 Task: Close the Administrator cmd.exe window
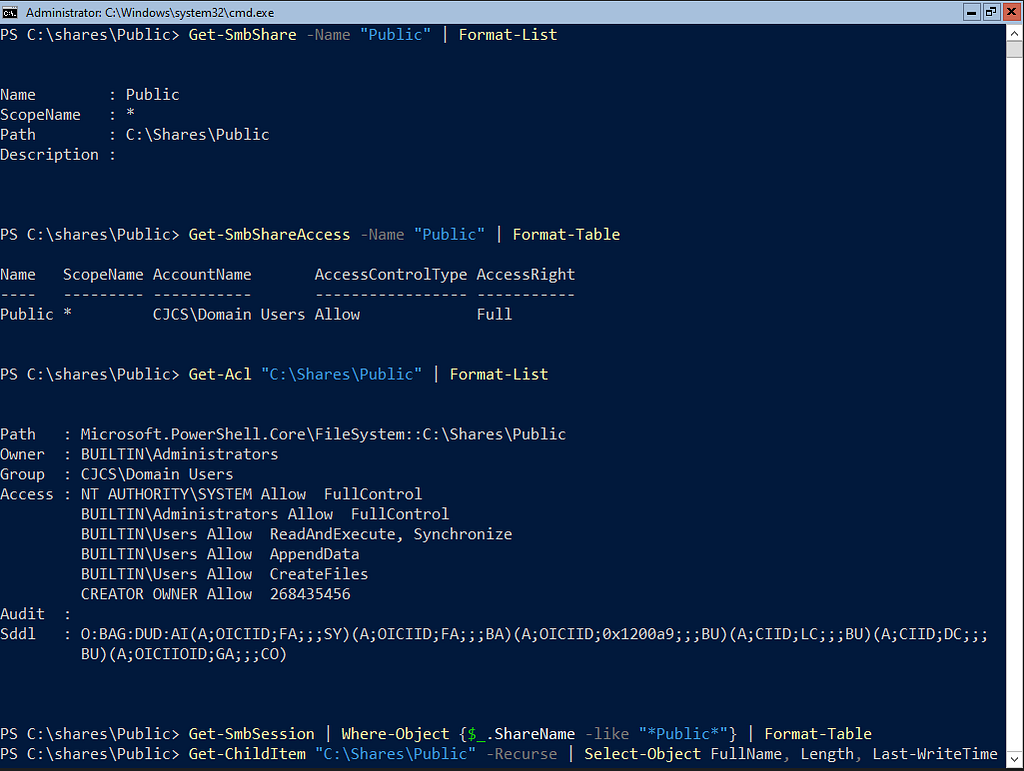(1012, 12)
